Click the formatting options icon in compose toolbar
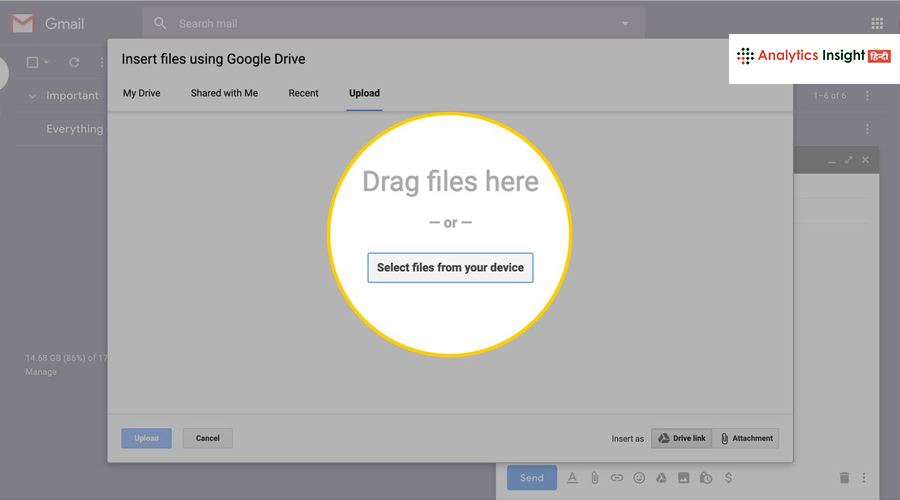Image resolution: width=900 pixels, height=500 pixels. coord(573,478)
